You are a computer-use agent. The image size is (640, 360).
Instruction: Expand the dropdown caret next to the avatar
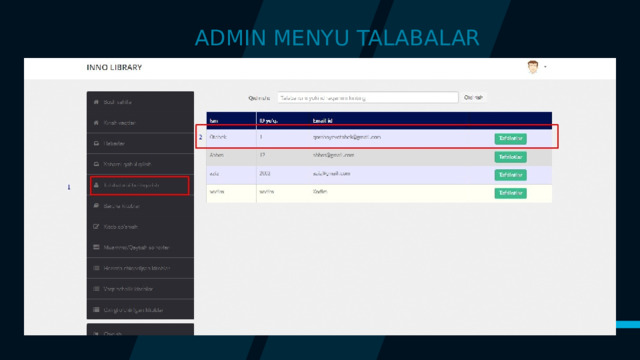pos(545,67)
